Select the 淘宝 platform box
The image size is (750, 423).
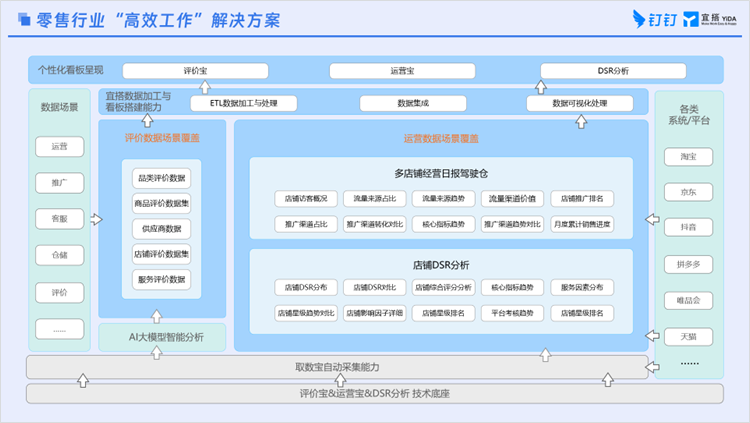pyautogui.click(x=688, y=156)
